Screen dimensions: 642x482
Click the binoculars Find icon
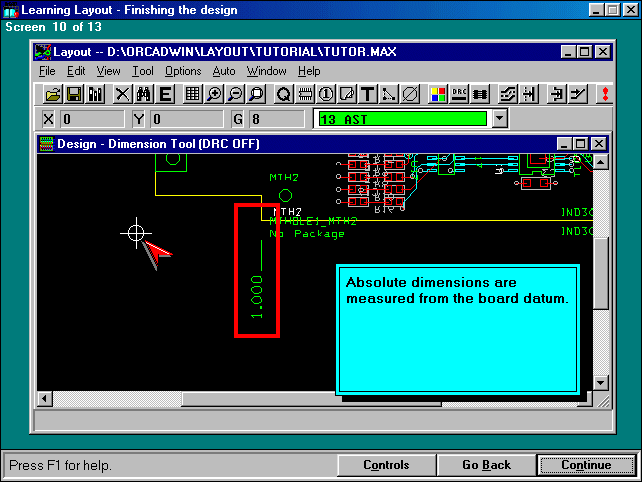coord(143,94)
